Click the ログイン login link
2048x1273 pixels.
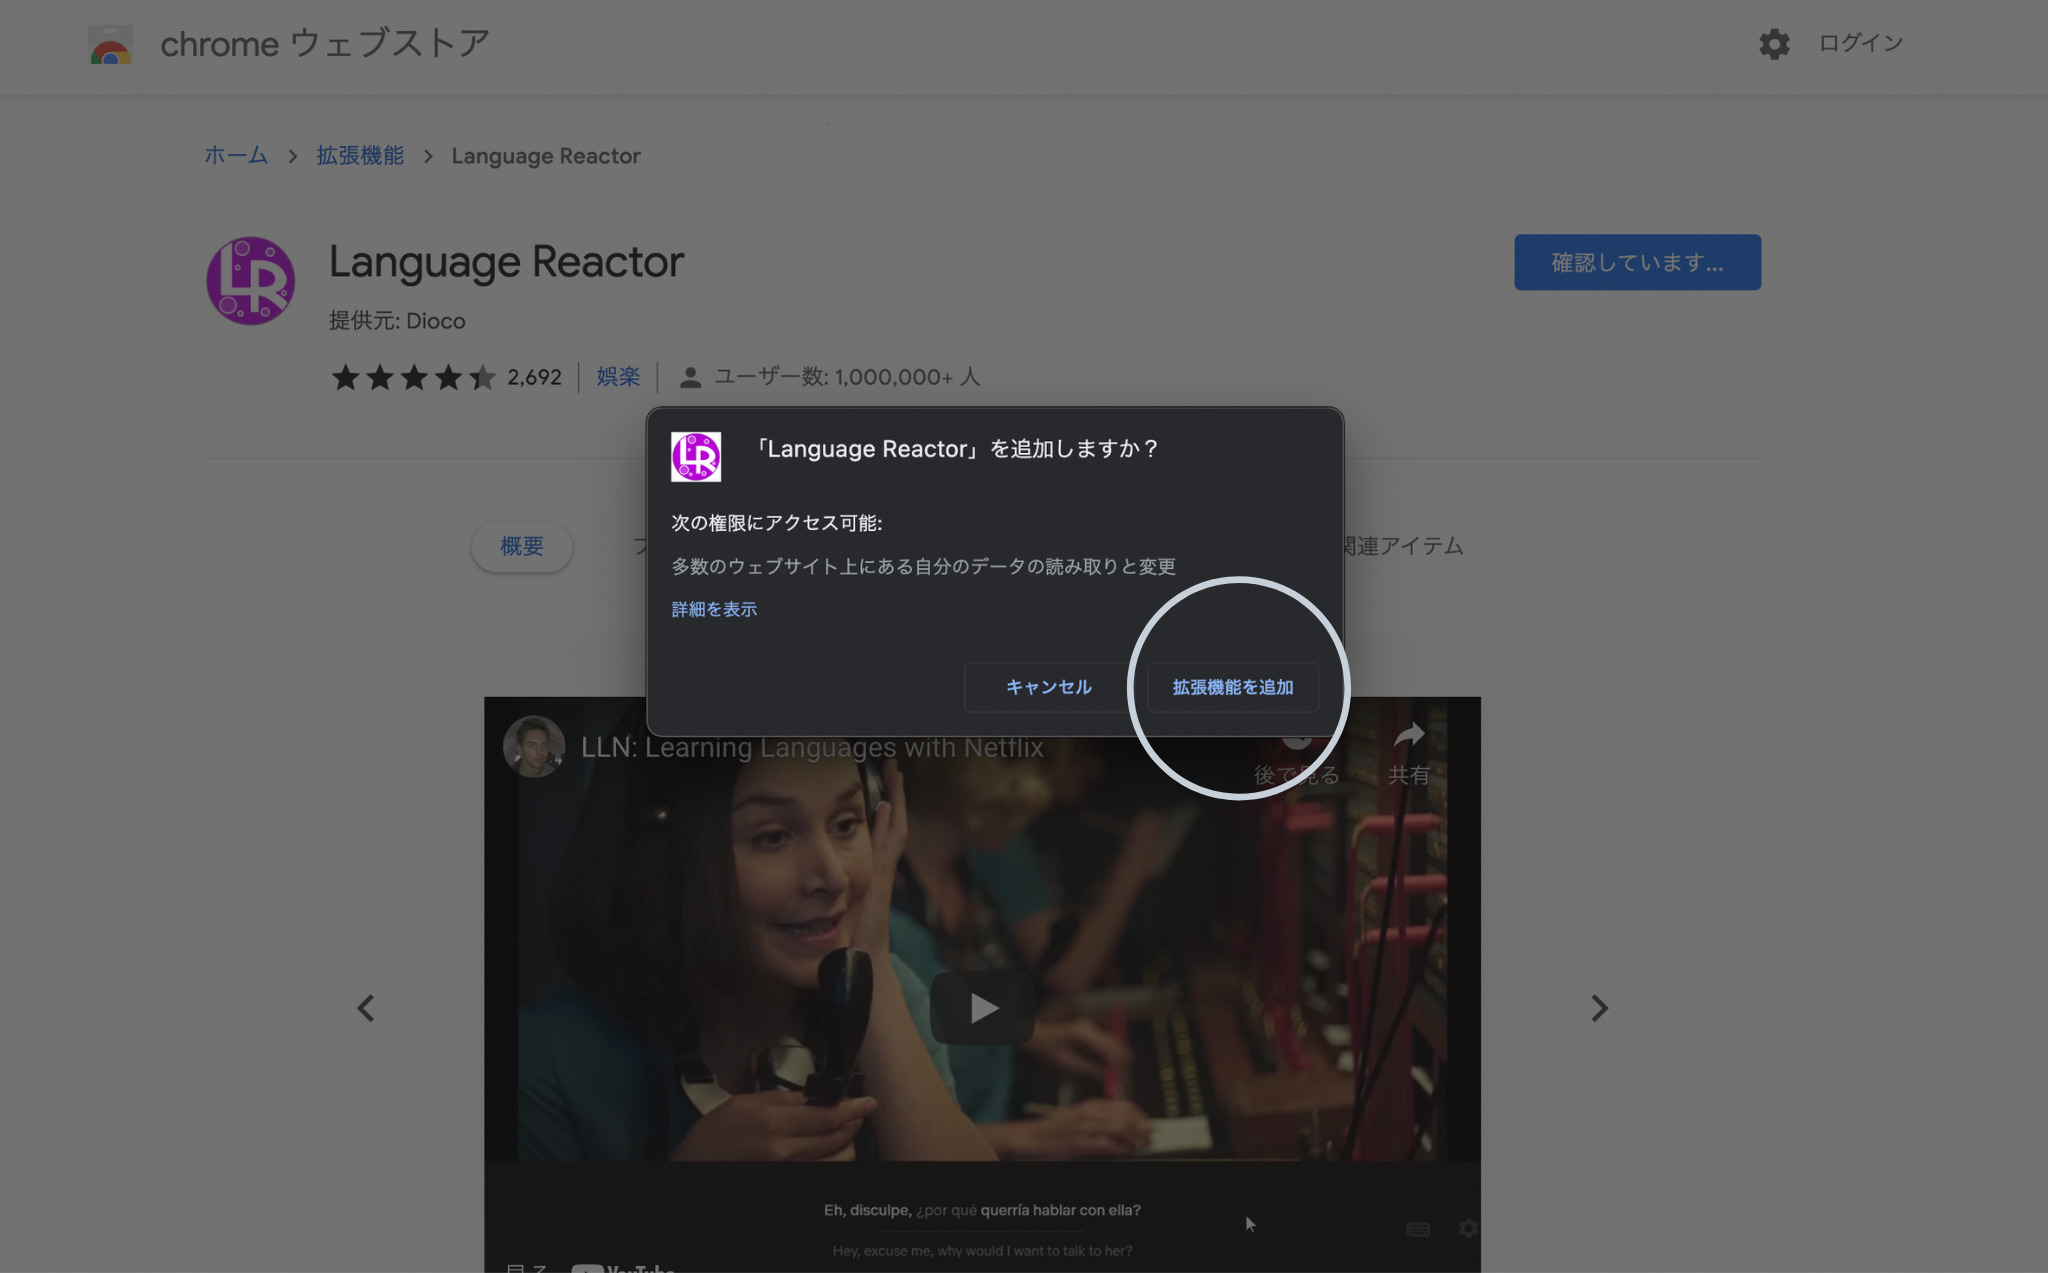coord(1860,43)
